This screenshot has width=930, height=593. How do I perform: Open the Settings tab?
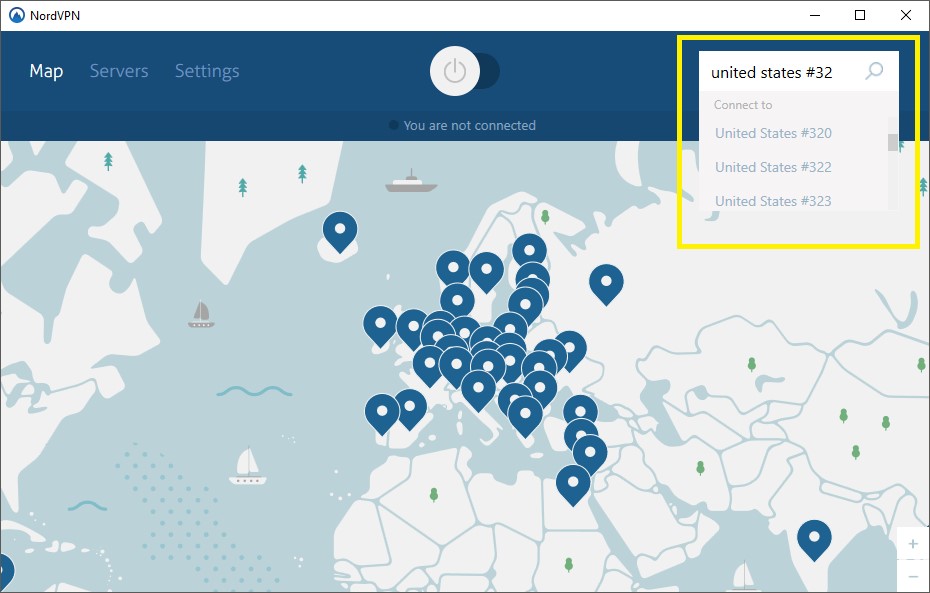(207, 71)
